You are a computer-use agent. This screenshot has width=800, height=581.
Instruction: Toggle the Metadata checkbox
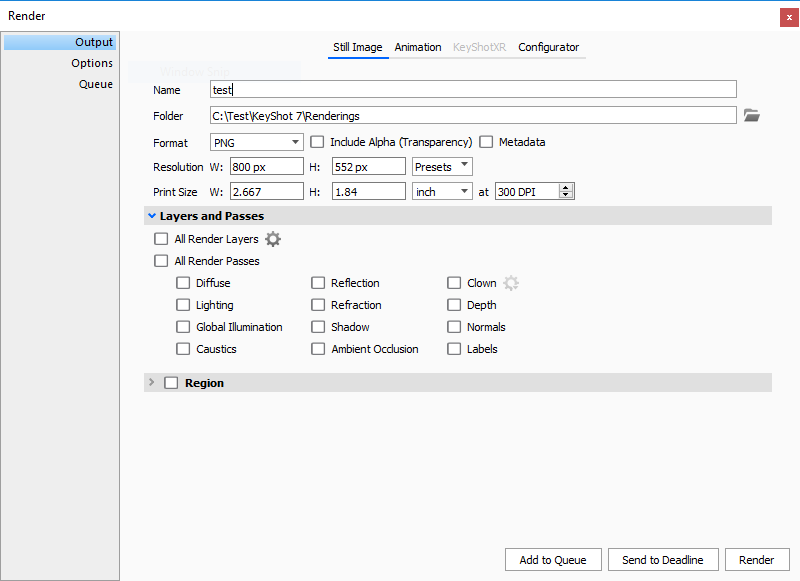click(486, 142)
